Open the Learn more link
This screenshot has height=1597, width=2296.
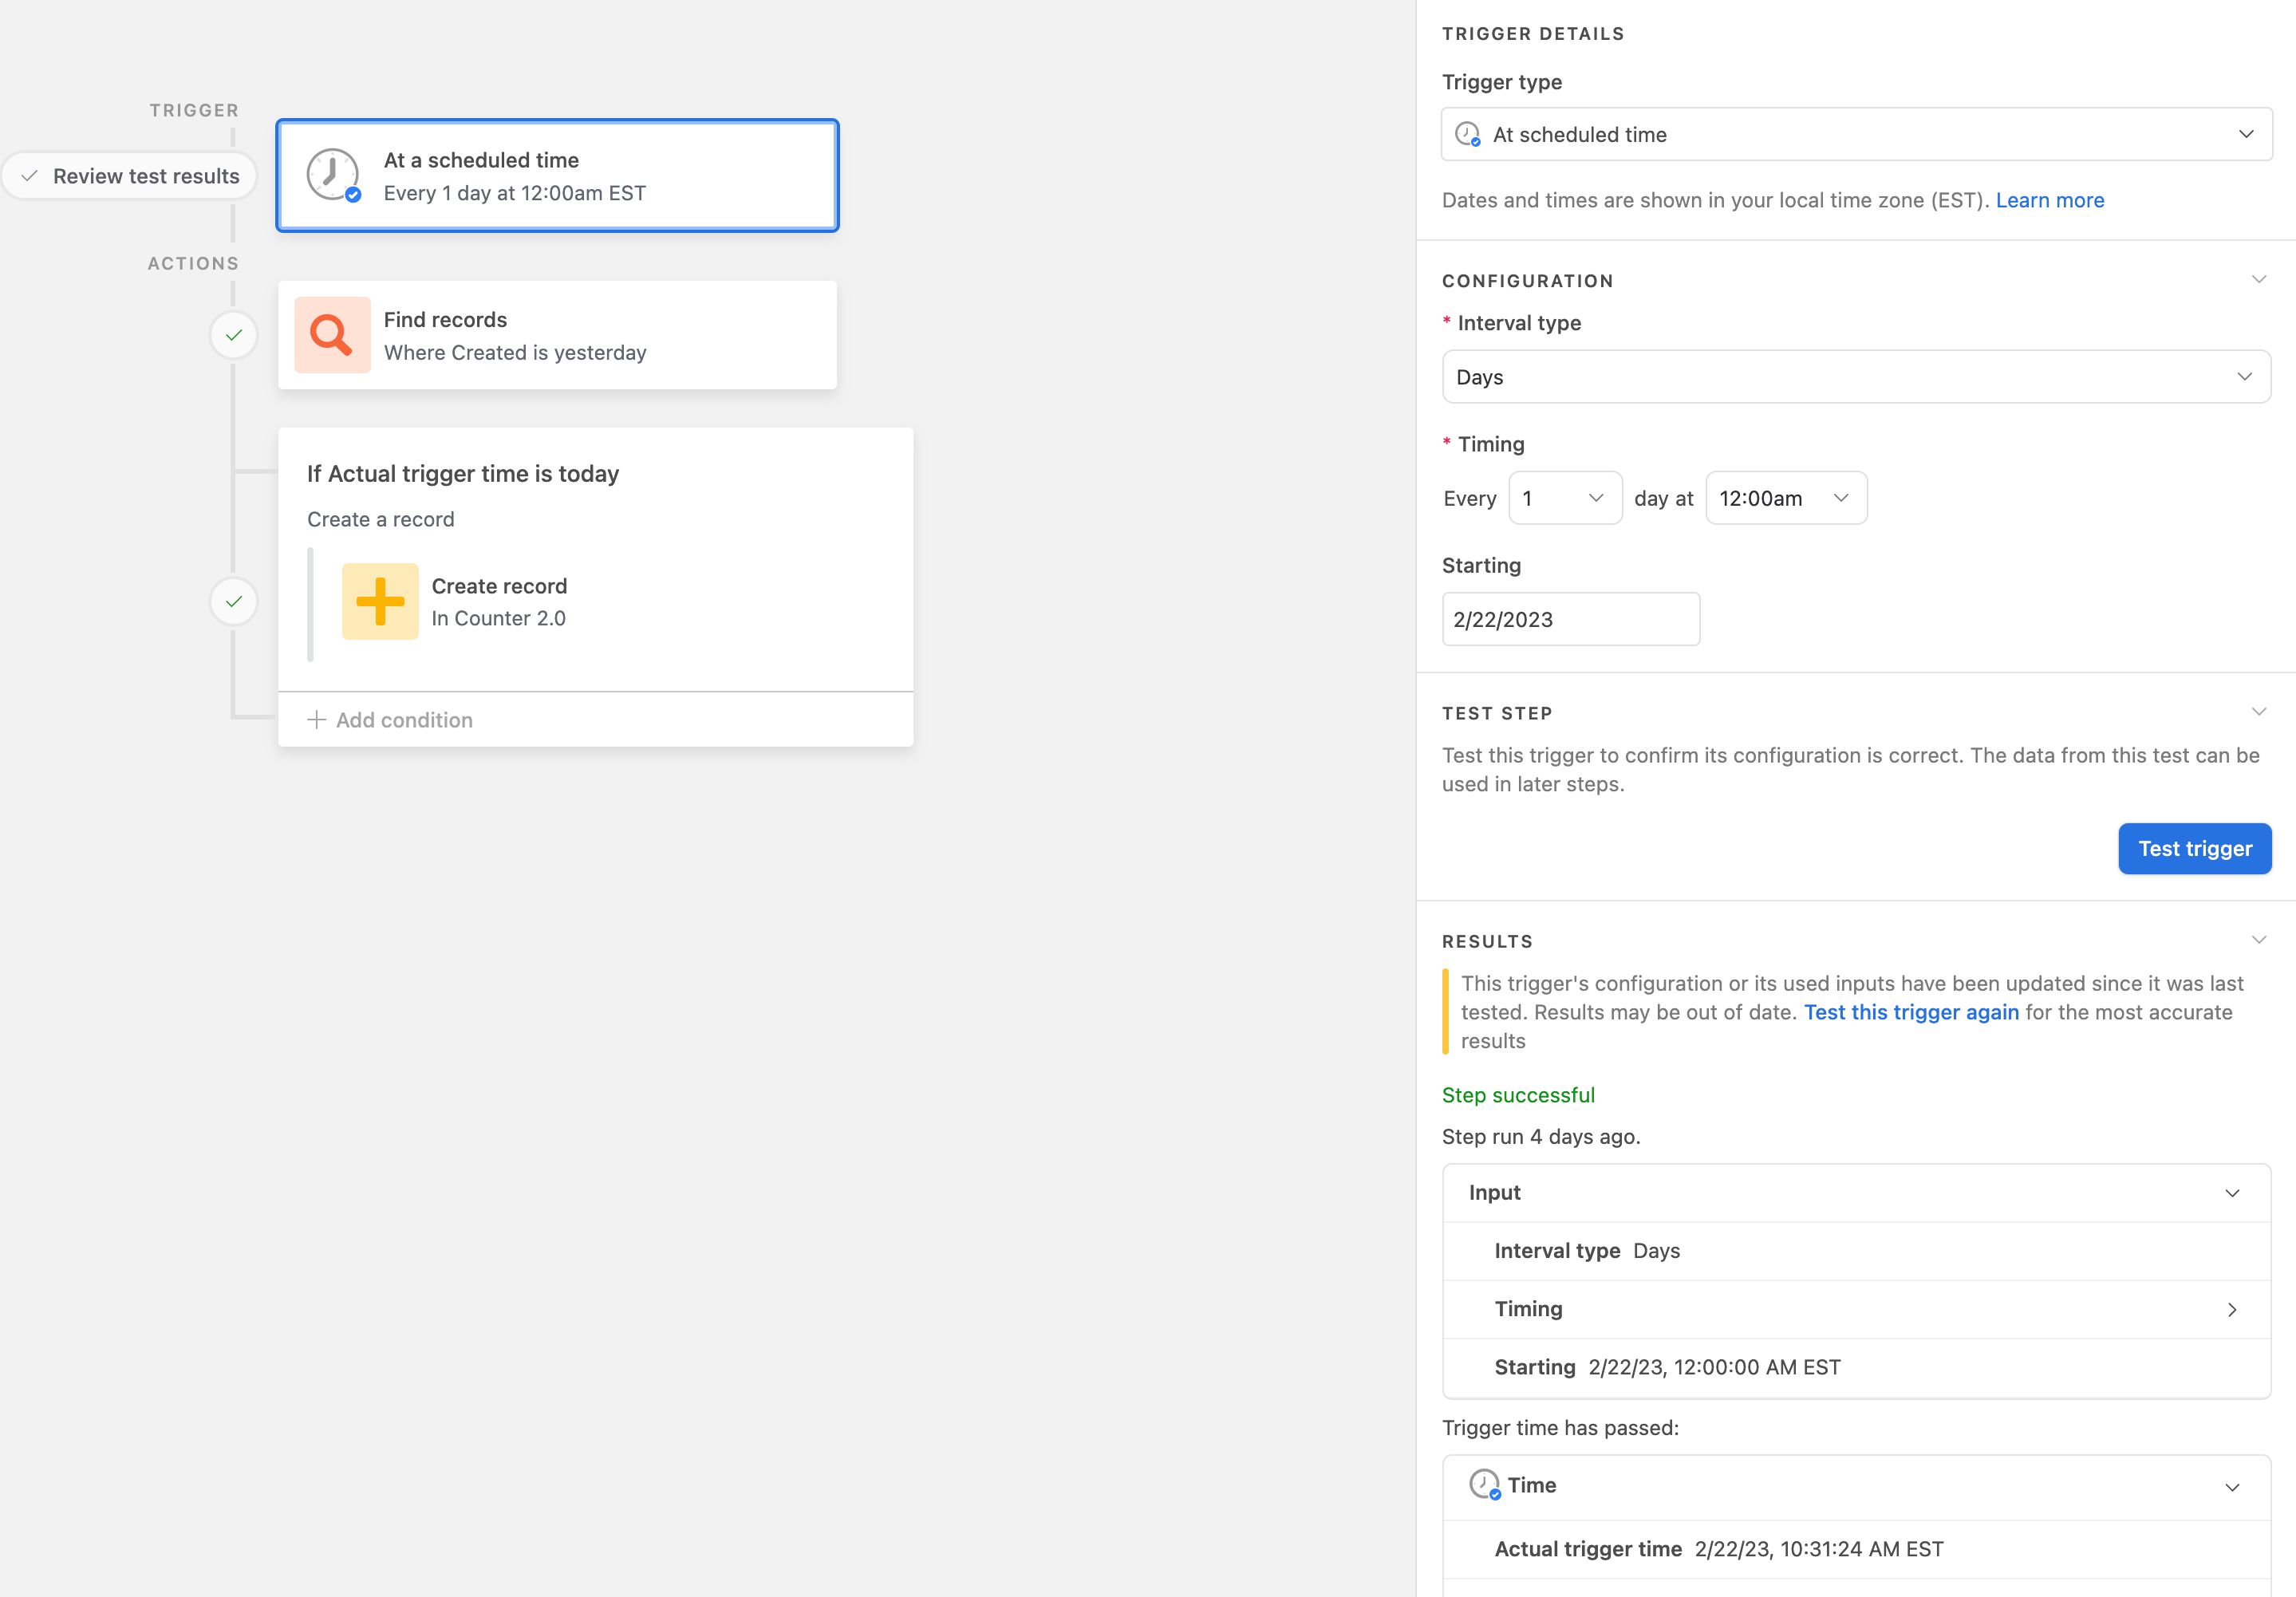(2050, 200)
